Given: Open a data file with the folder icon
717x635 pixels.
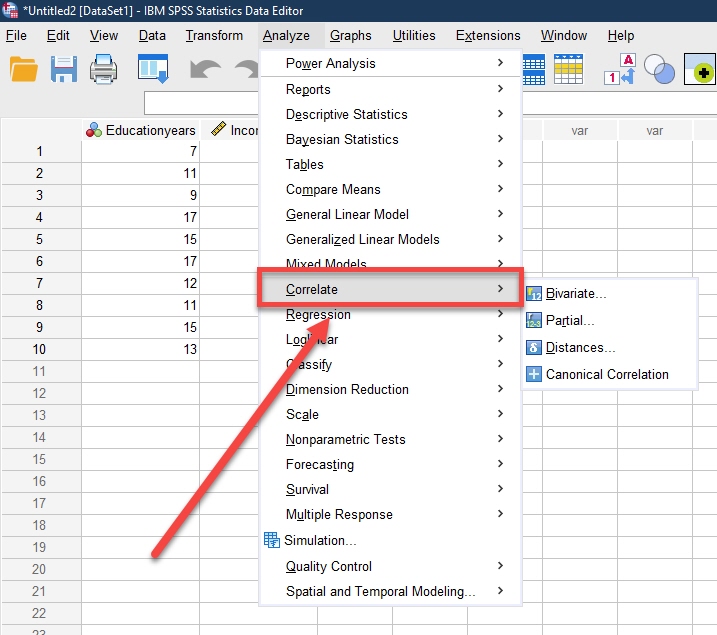Looking at the screenshot, I should 23,69.
